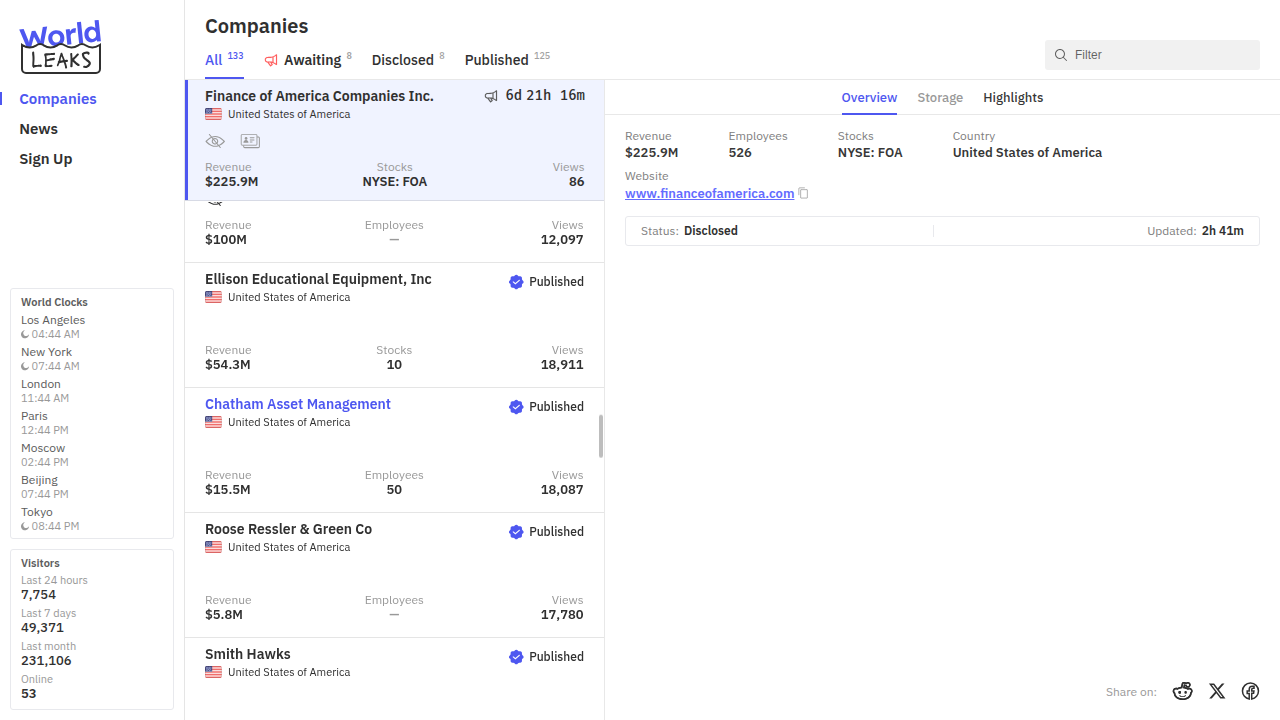Viewport: 1280px width, 720px height.
Task: Go to News in the sidebar
Action: pyautogui.click(x=39, y=129)
